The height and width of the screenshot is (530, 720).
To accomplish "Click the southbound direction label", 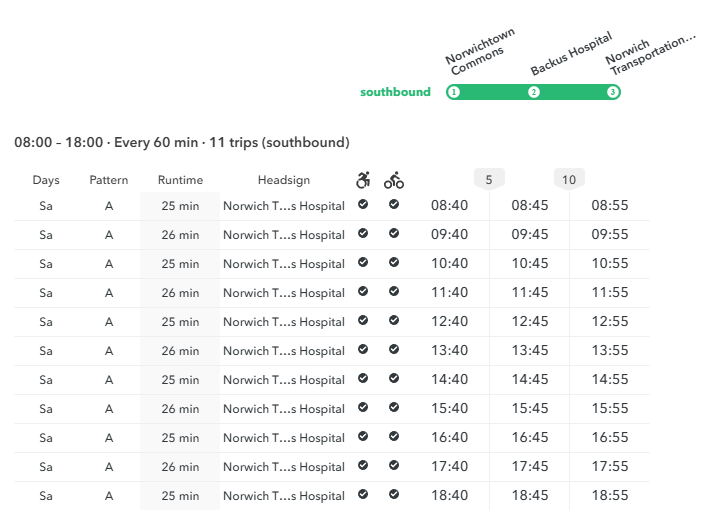I will point(395,92).
